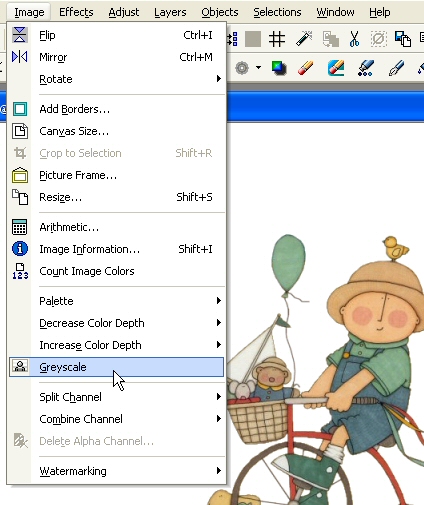
Task: Click the Count Image Colors icon
Action: [20, 271]
